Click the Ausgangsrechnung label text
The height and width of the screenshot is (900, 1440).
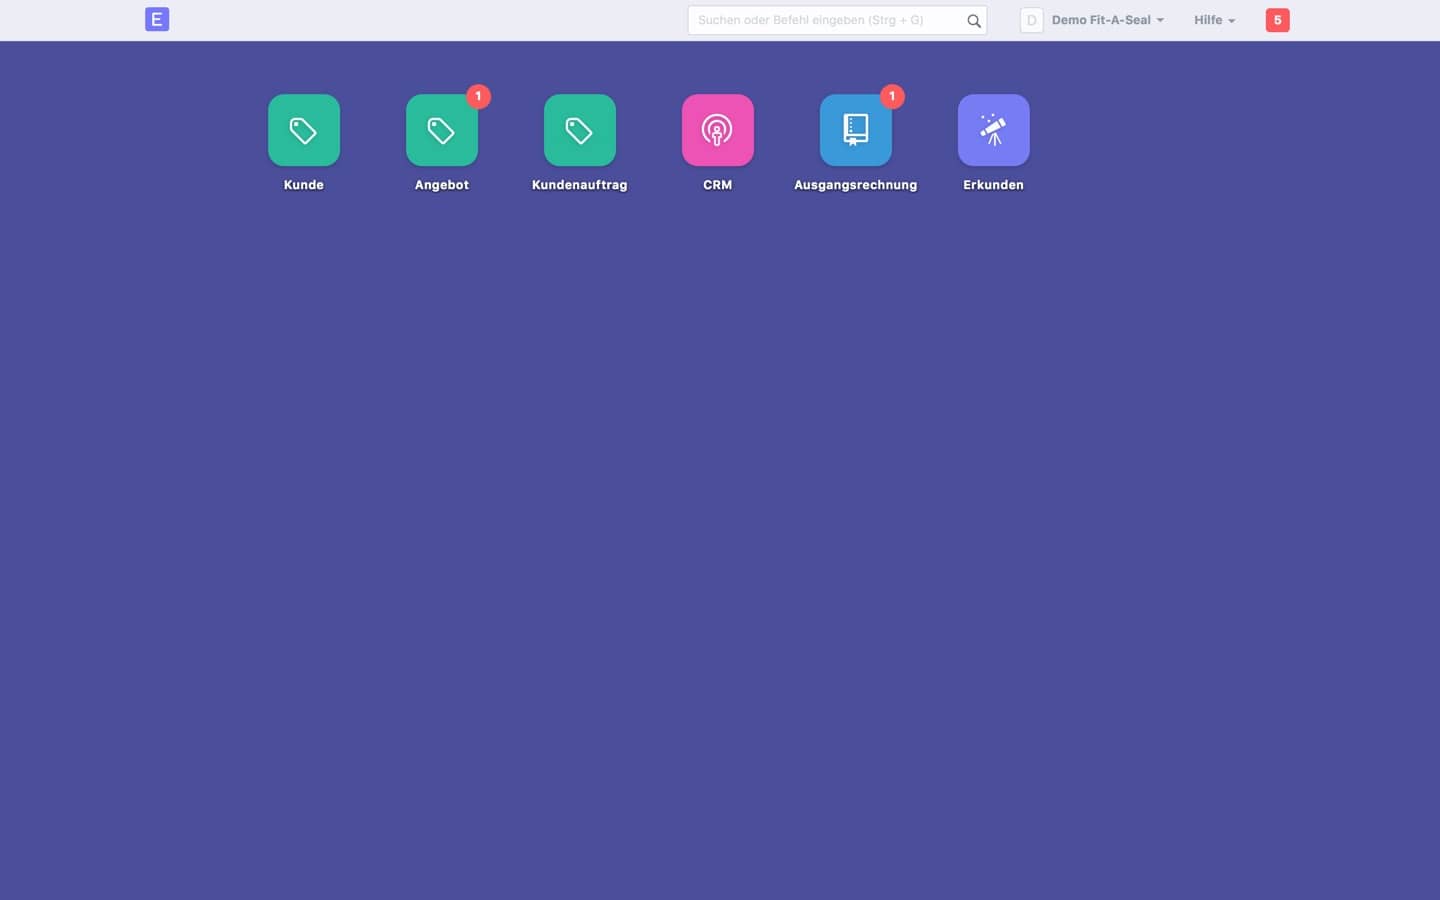click(x=856, y=185)
